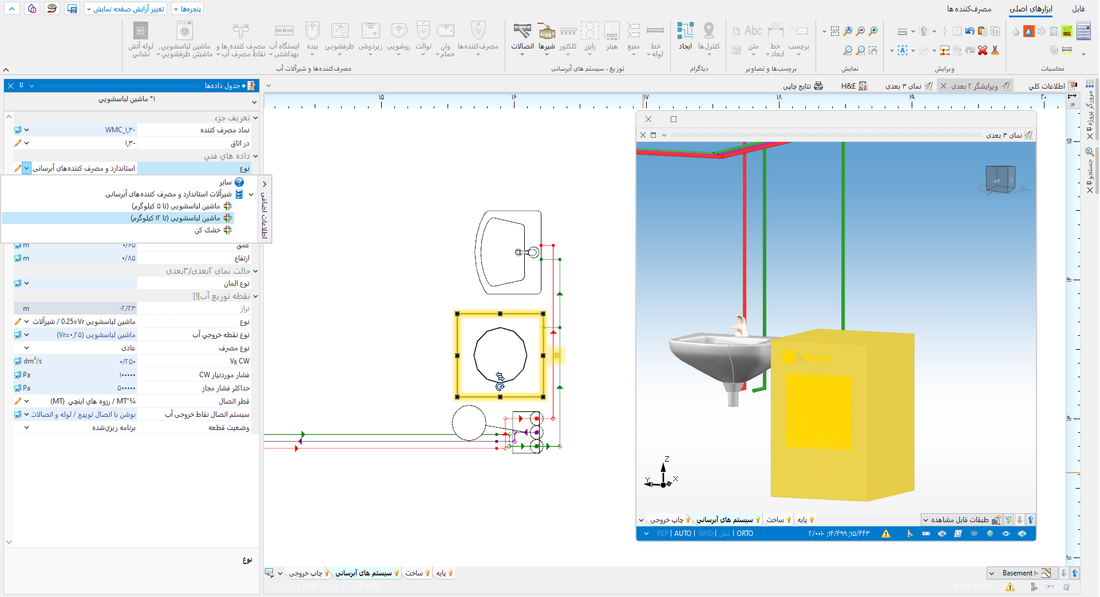Toggle چاپ خروجی layer bulb in 3D window
Image resolution: width=1100 pixels, height=597 pixels.
(688, 520)
